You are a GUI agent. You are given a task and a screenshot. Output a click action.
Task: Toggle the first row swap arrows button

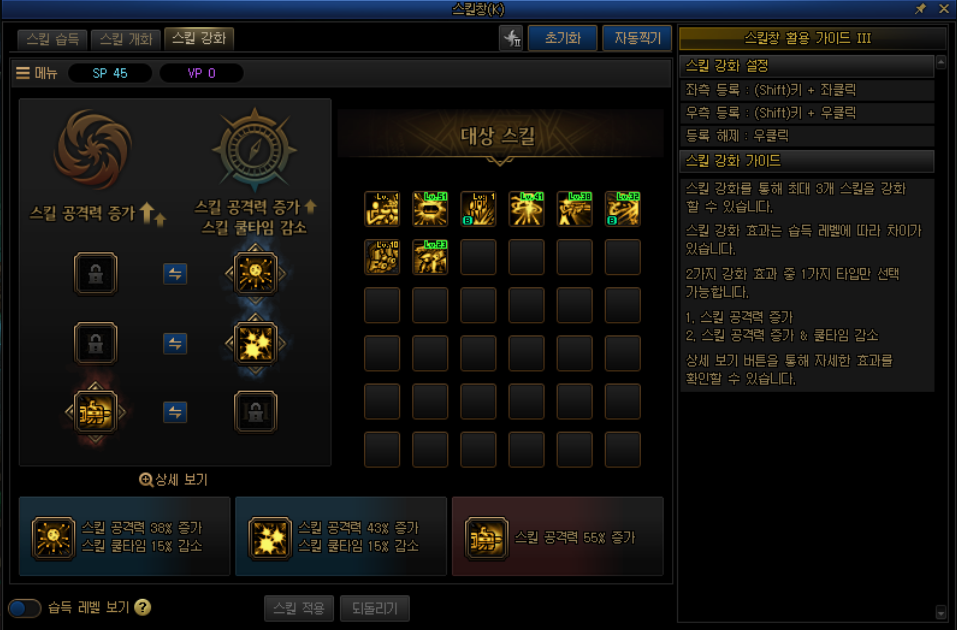175,273
